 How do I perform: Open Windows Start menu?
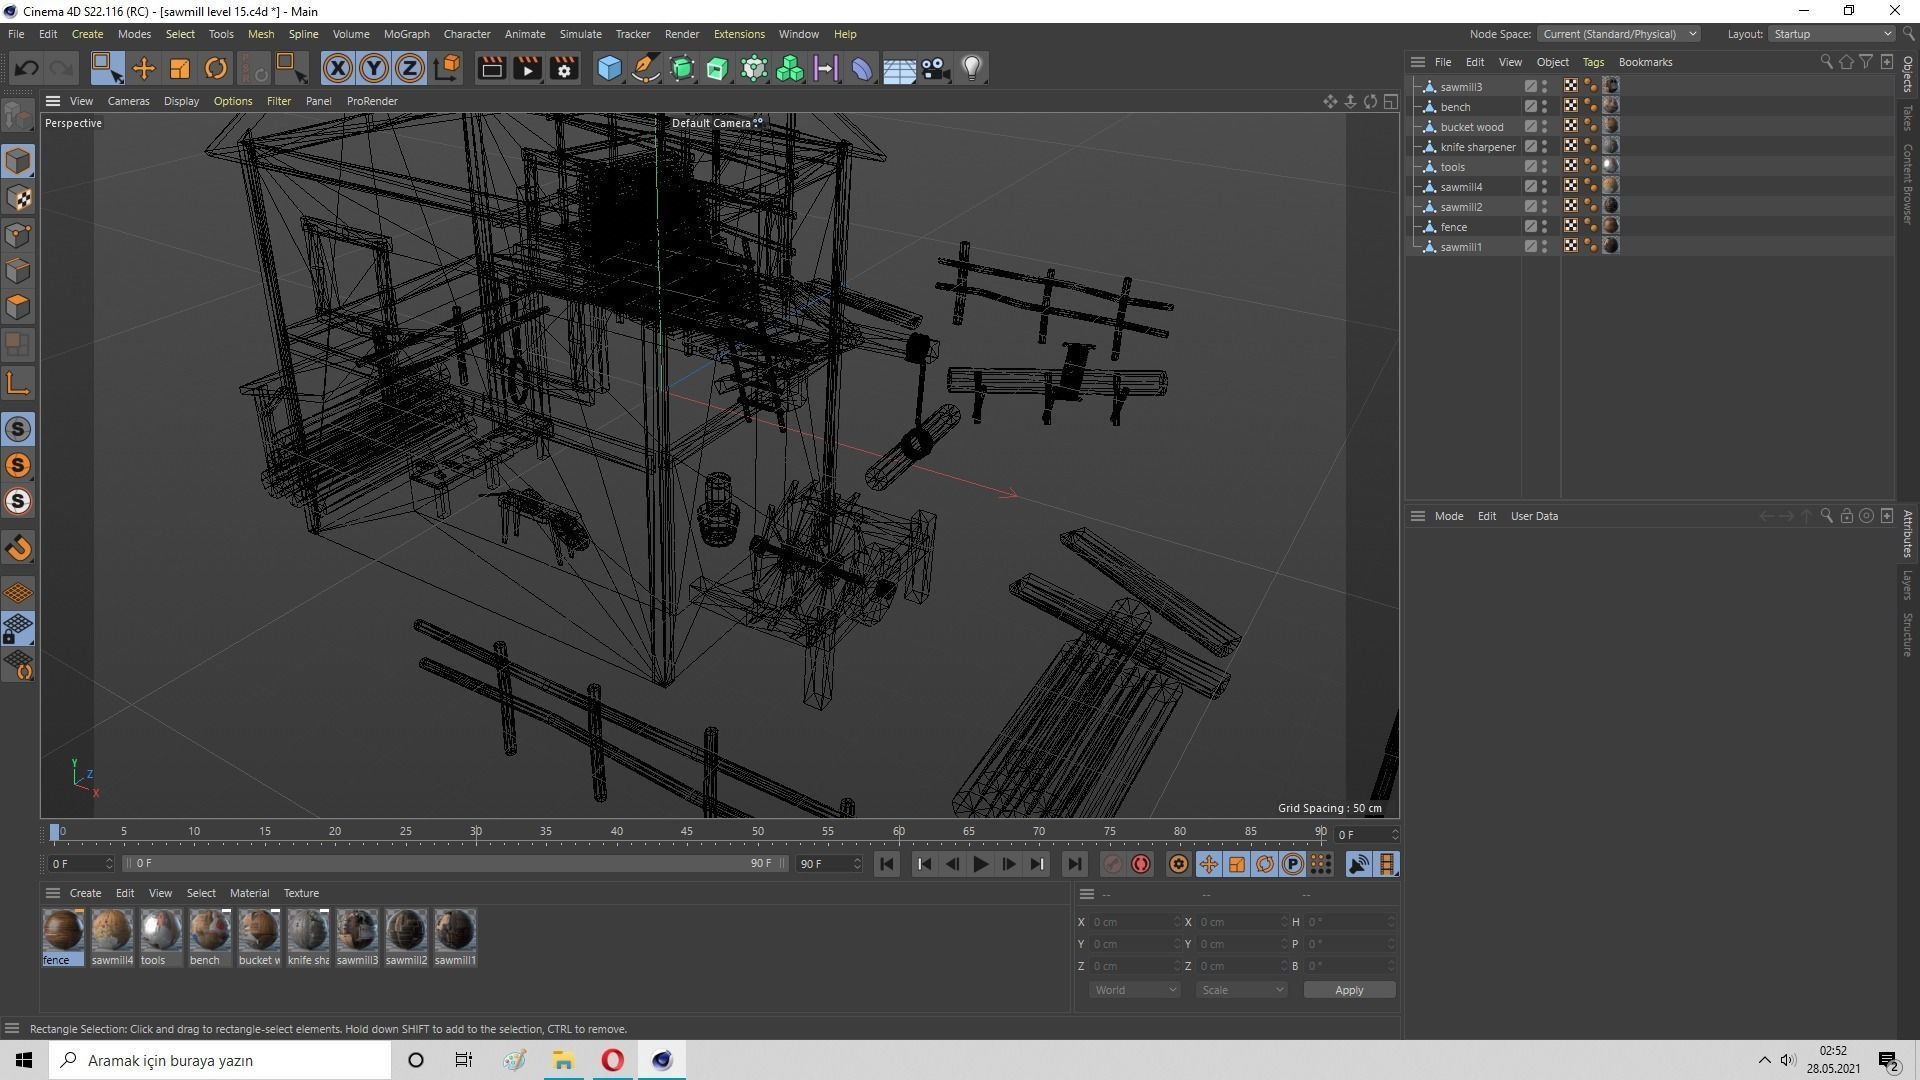[24, 1060]
